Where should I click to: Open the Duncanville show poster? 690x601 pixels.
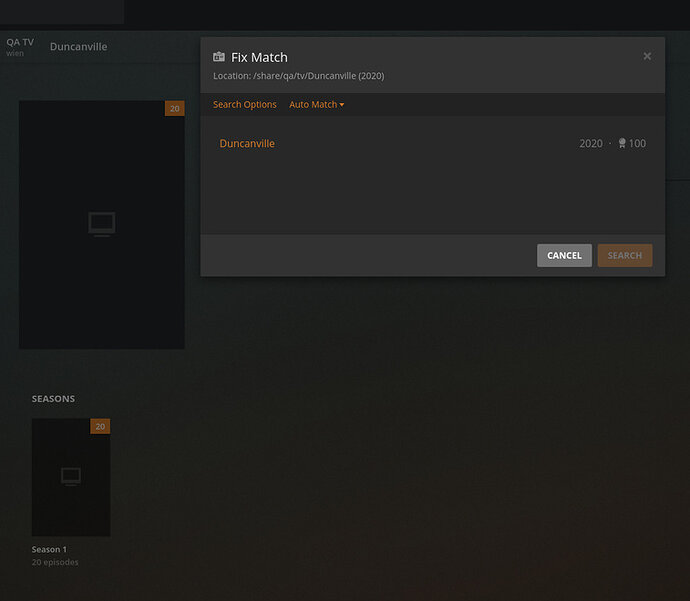102,225
